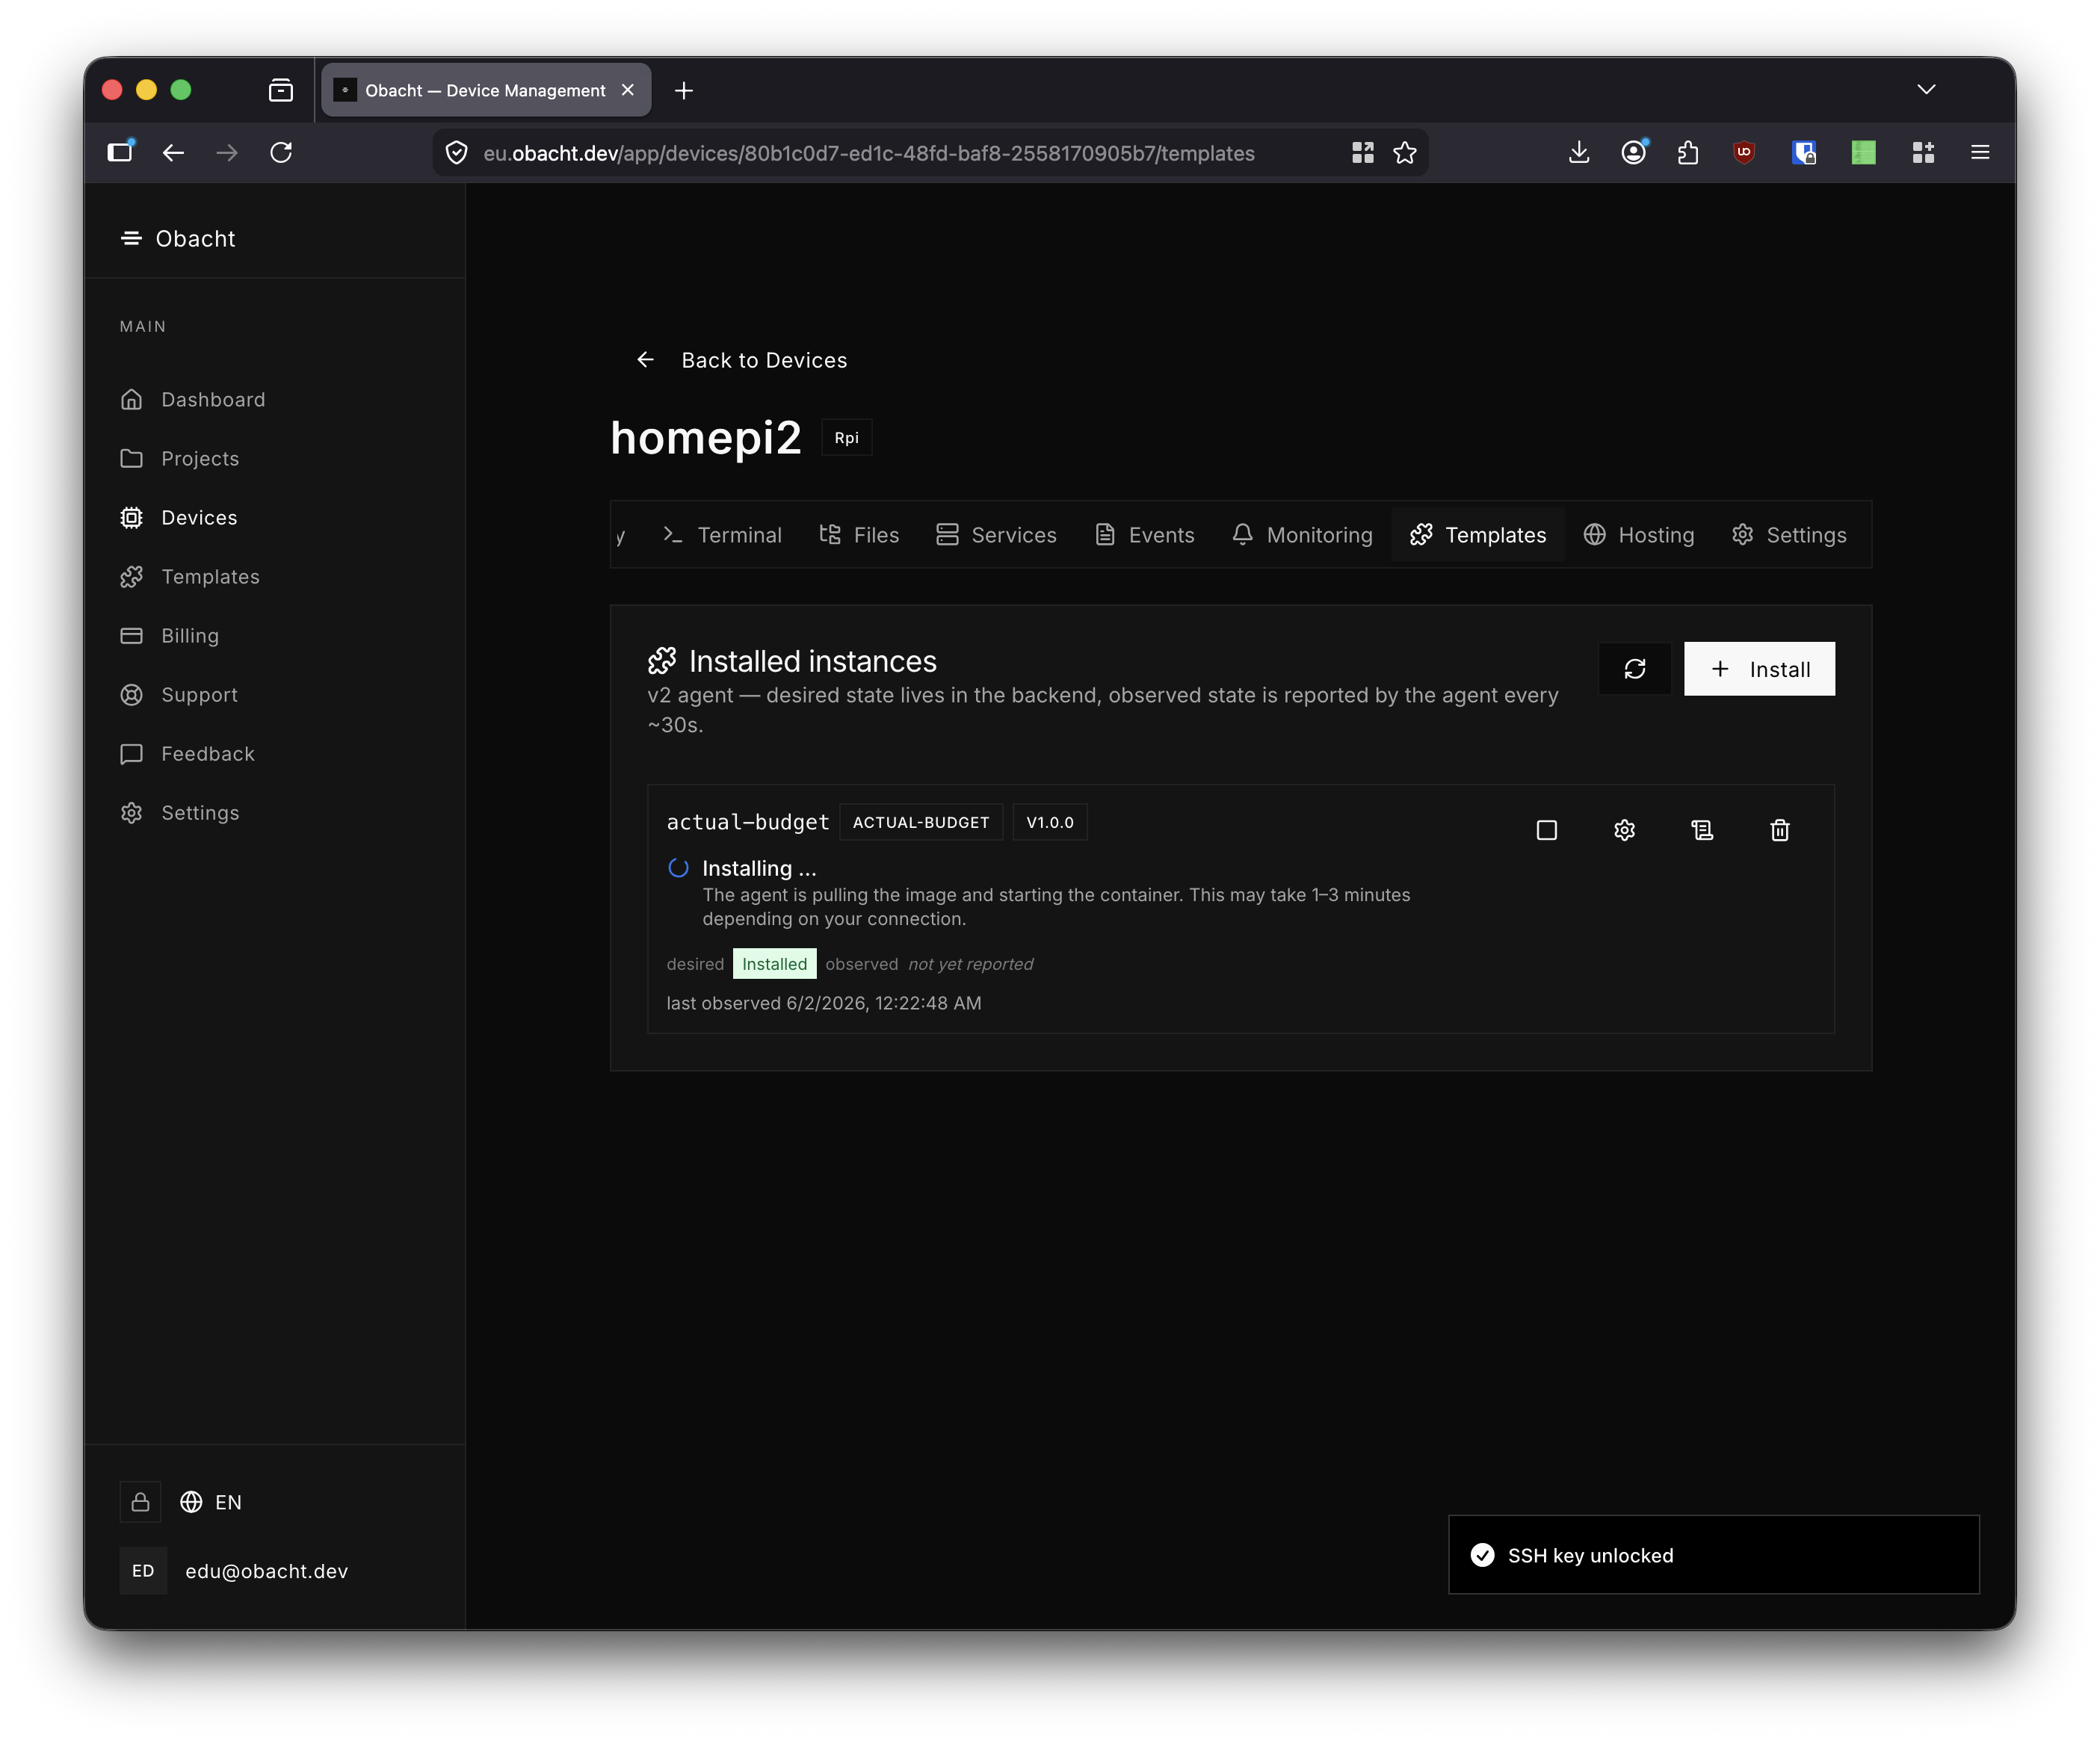Open the QR grid icon in address bar
This screenshot has width=2100, height=1741.
(x=1362, y=152)
